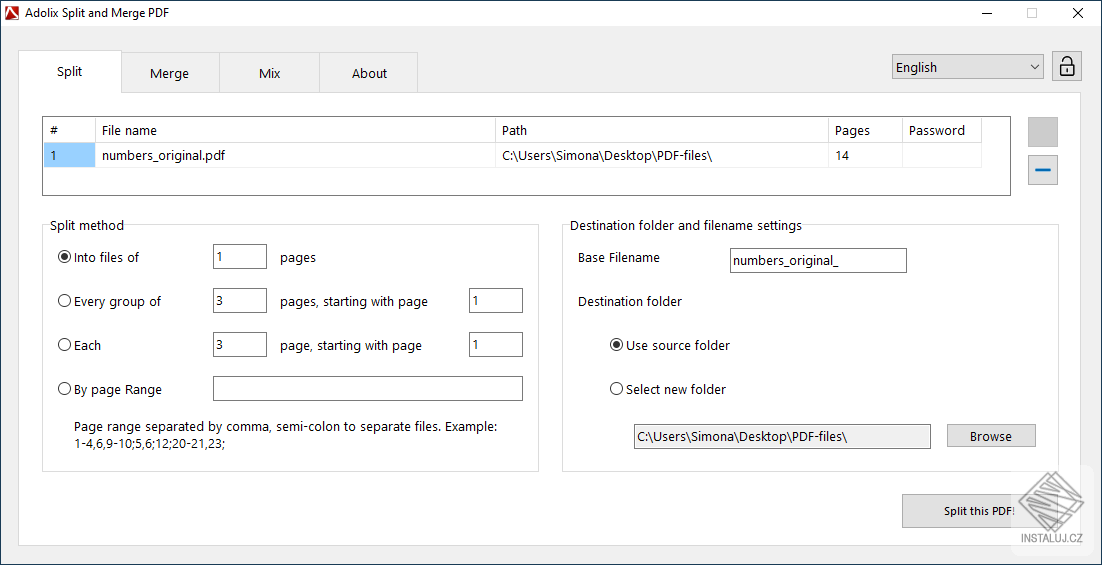This screenshot has height=565, width=1102.
Task: Click the Password column header
Action: tap(942, 130)
